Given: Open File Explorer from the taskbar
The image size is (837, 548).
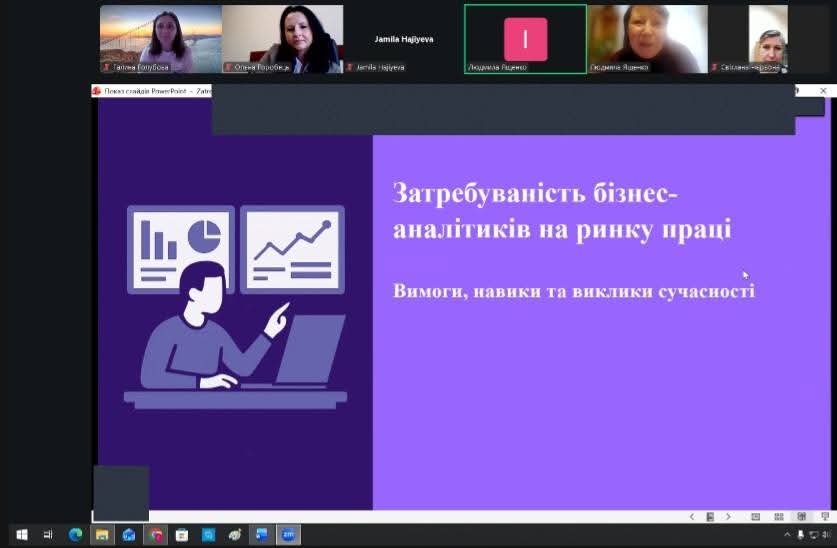Looking at the screenshot, I should click(102, 535).
